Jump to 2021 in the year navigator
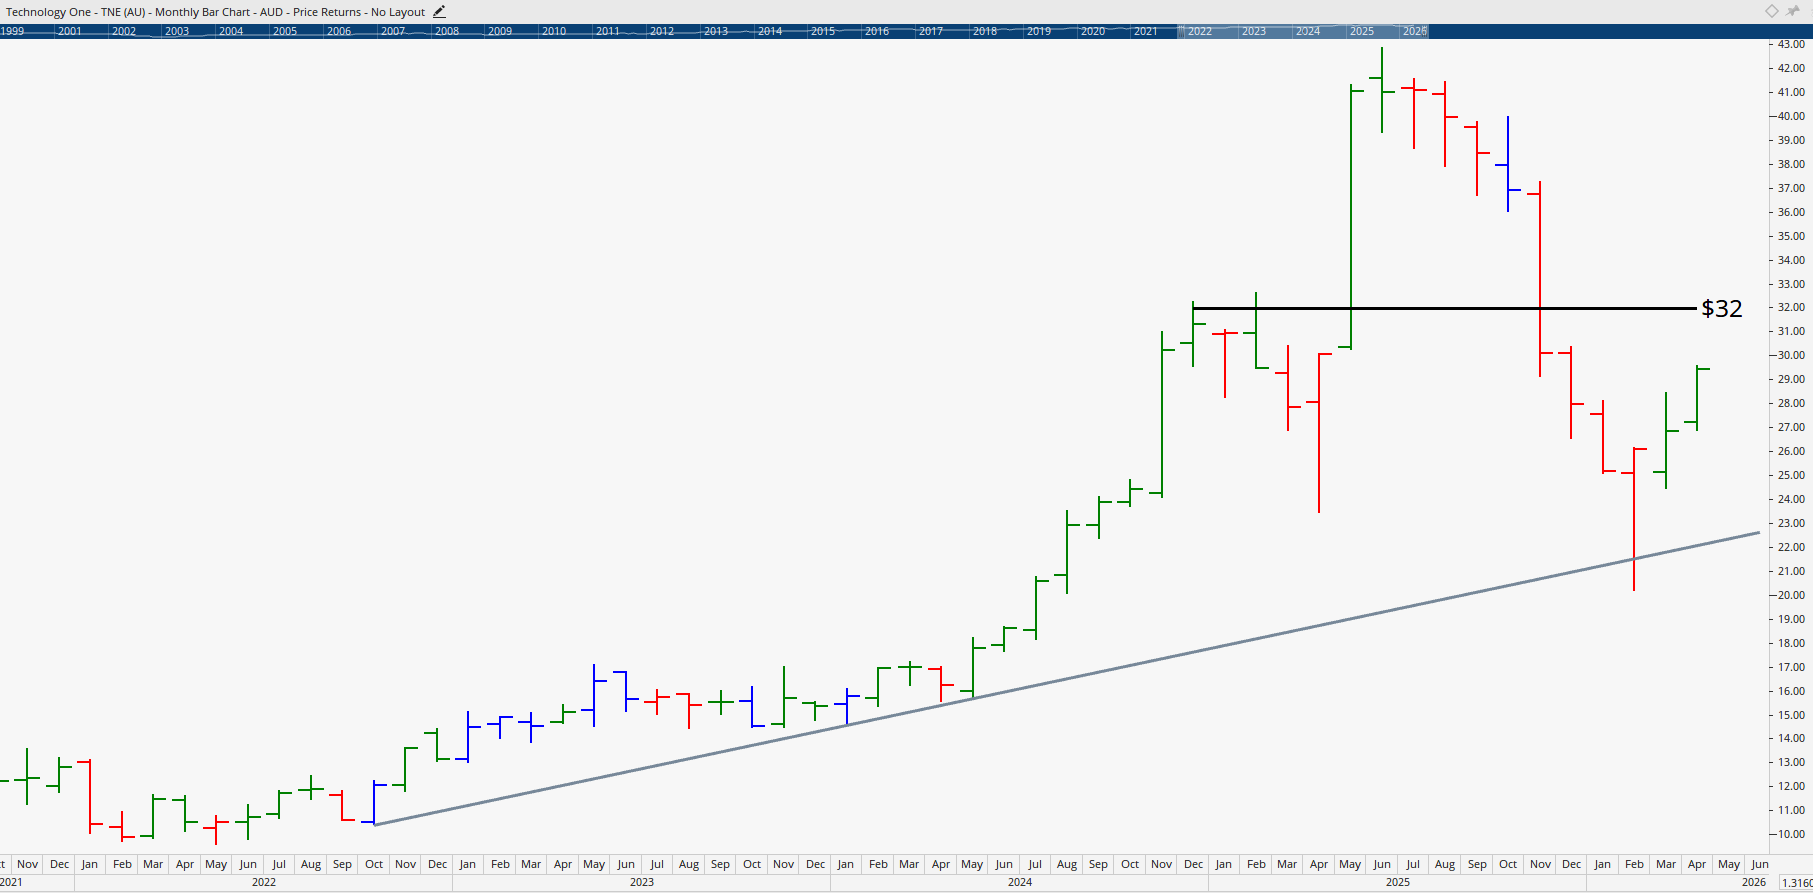The image size is (1813, 893). (1146, 31)
